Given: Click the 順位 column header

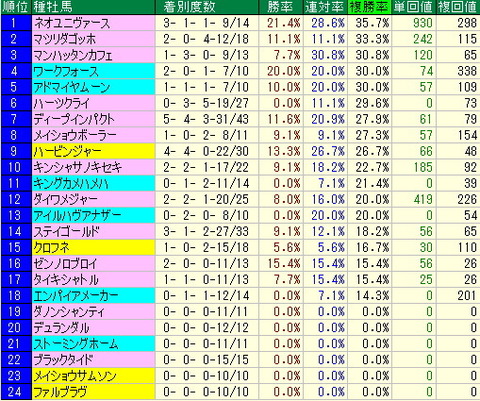Looking at the screenshot, I should coord(15,7).
